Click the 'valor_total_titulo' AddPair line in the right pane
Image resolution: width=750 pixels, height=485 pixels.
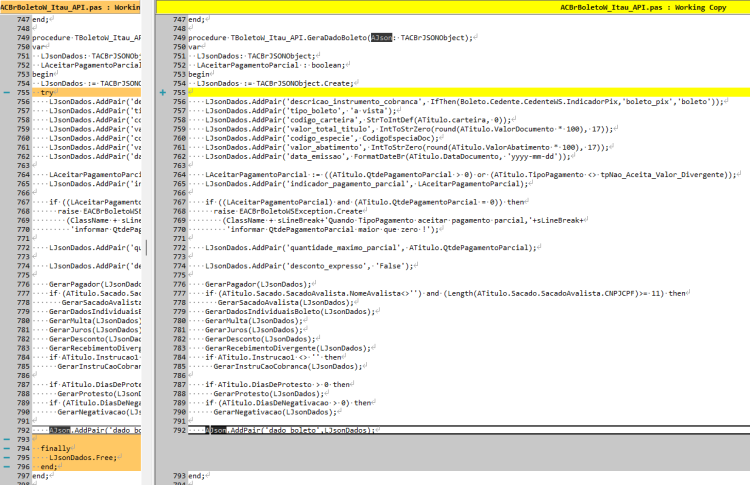[x=409, y=129]
